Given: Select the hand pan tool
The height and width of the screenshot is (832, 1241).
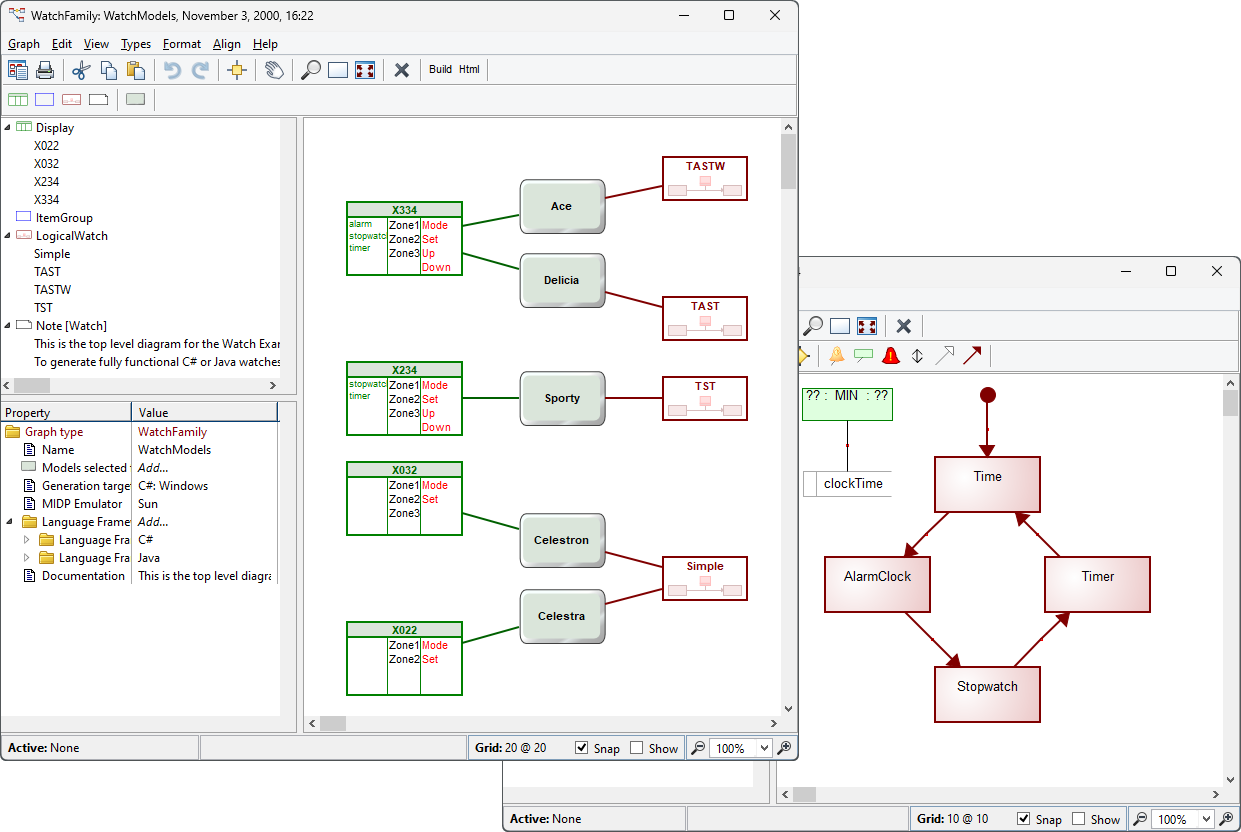Looking at the screenshot, I should pyautogui.click(x=274, y=70).
